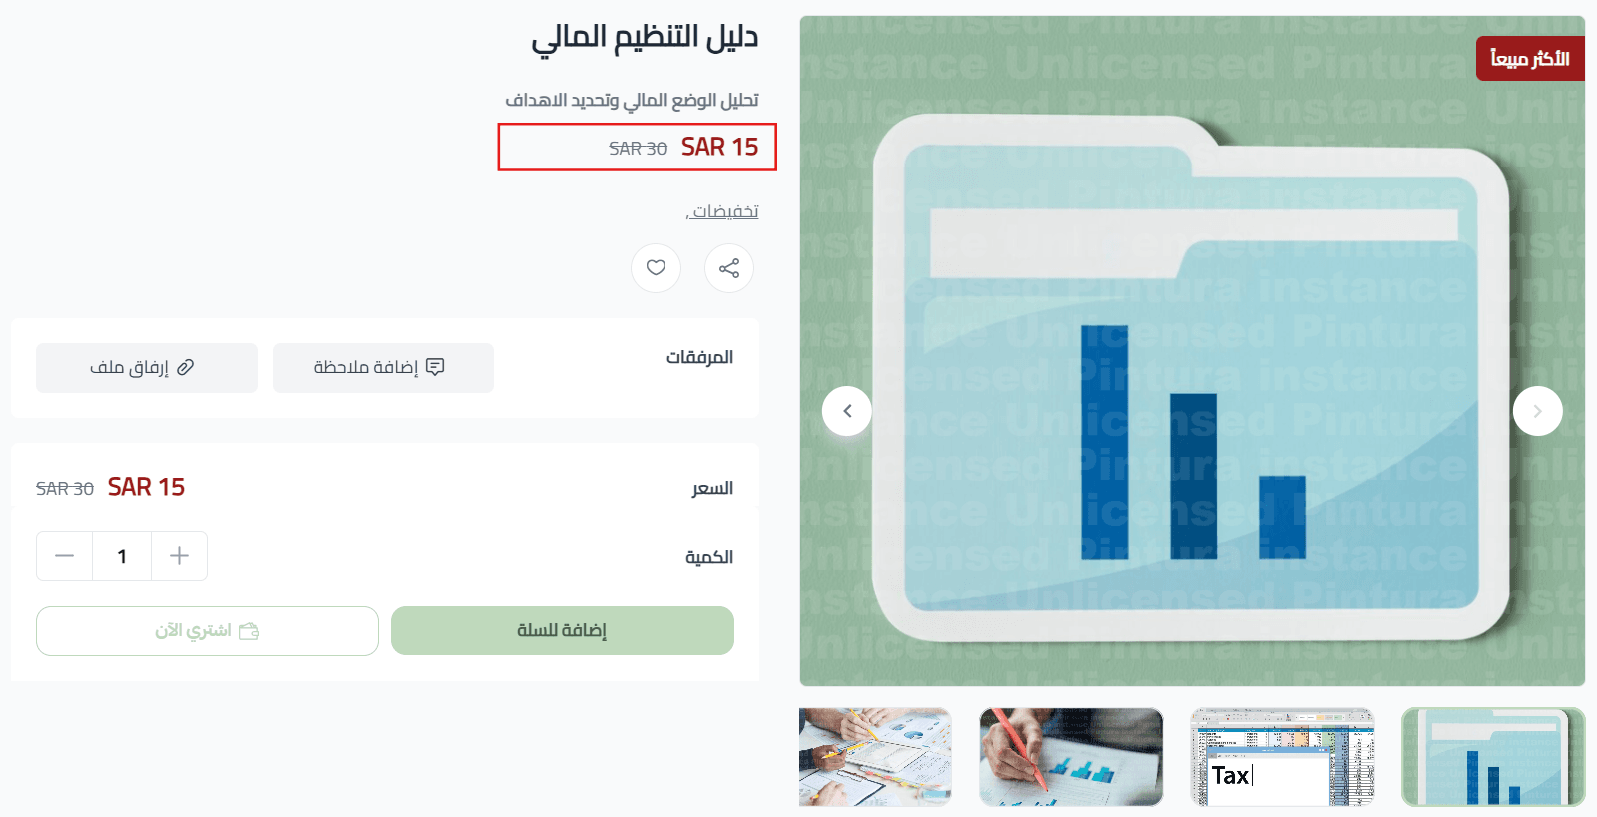The image size is (1597, 817).
Task: Decrease quantity with minus button
Action: tap(65, 556)
